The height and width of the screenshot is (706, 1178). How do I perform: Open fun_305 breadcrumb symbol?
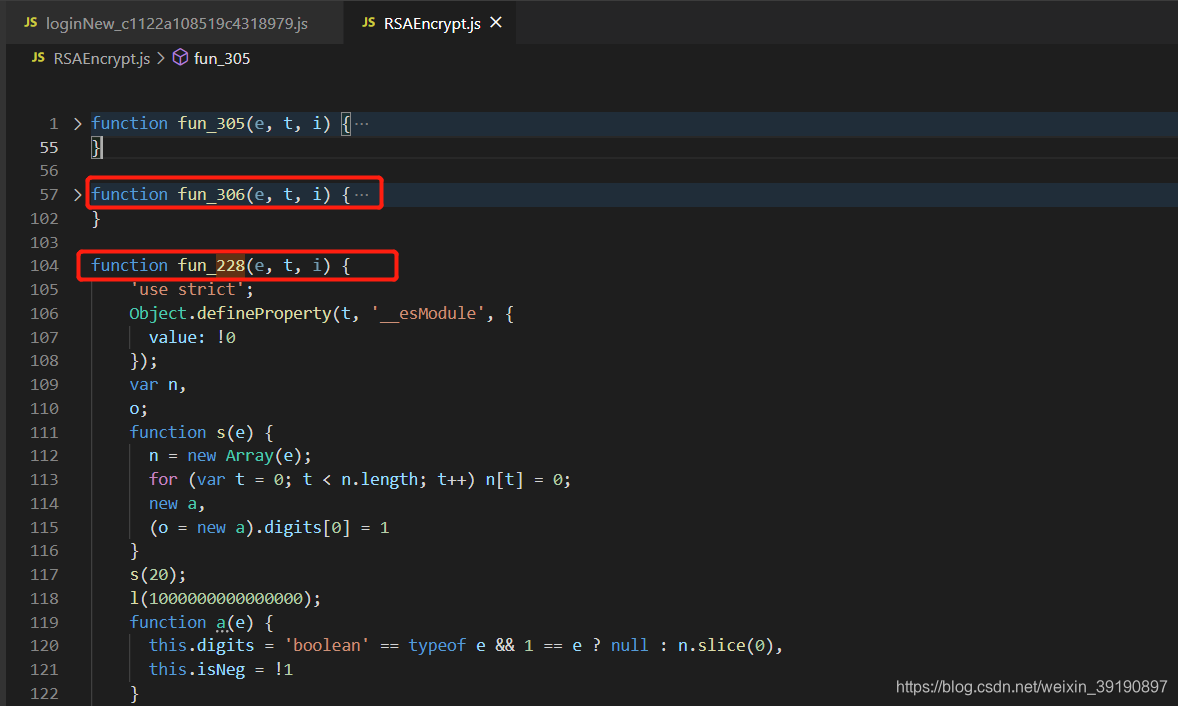(222, 59)
